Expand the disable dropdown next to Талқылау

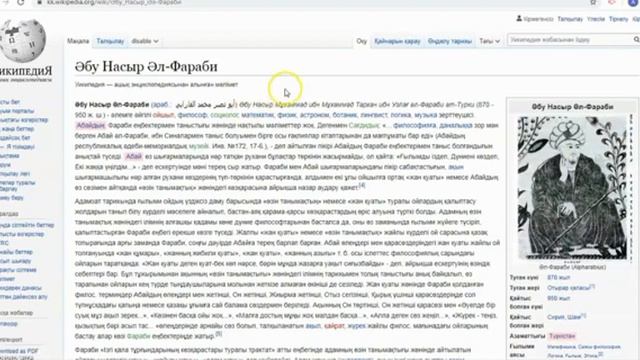click(145, 41)
